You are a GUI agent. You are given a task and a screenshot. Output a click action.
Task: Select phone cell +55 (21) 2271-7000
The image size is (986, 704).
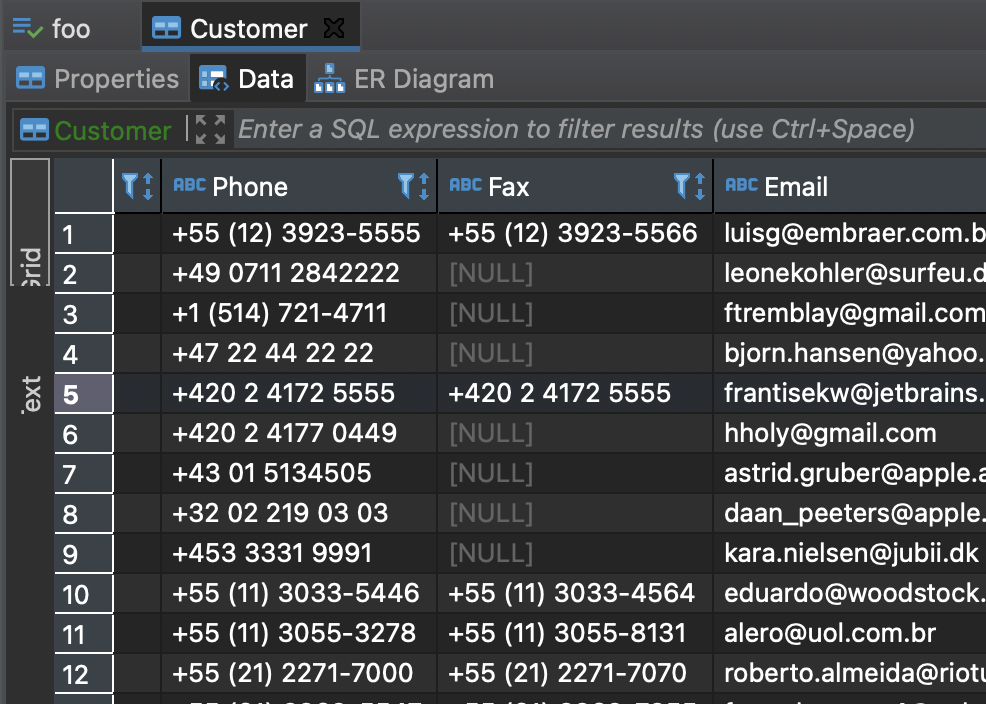[x=299, y=674]
